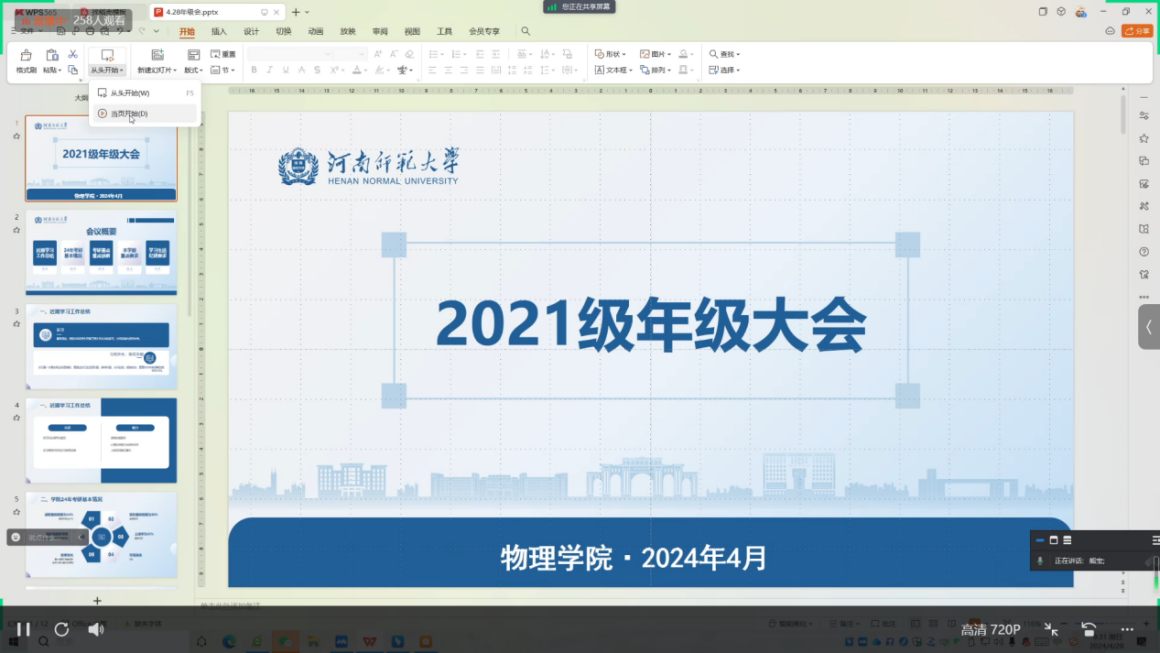The width and height of the screenshot is (1160, 653).
Task: Click the orange Share (分享) button
Action: coord(1138,31)
